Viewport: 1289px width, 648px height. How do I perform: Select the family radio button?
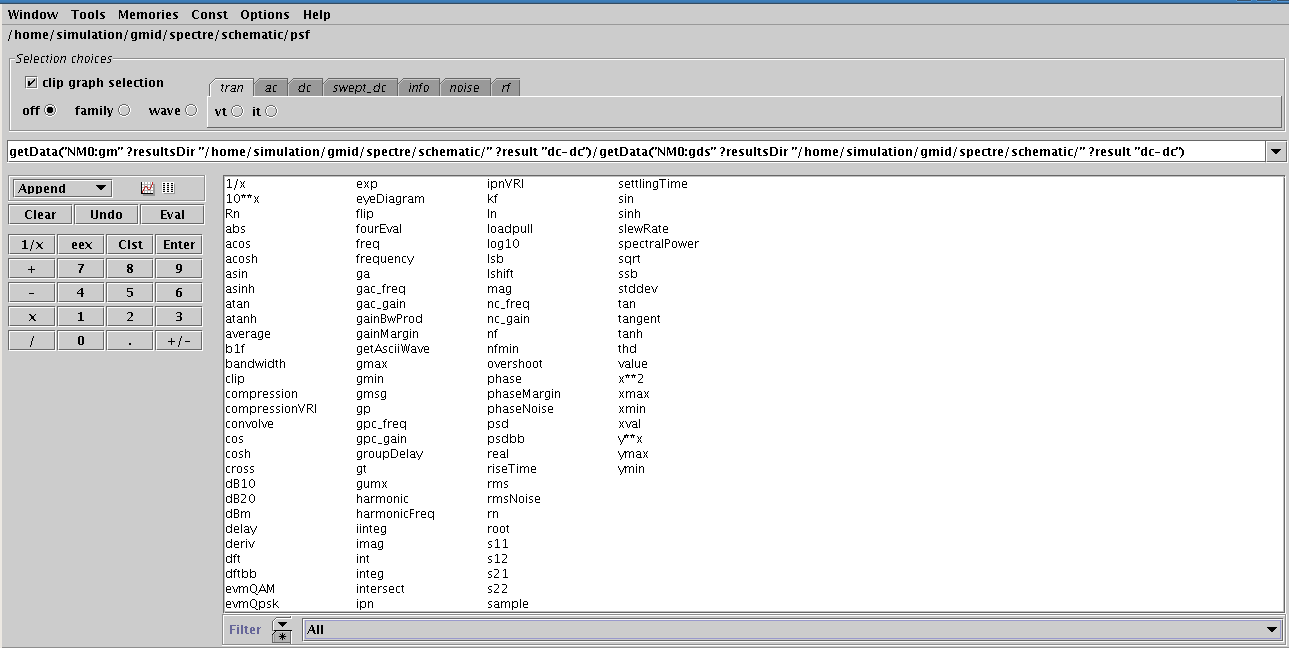pyautogui.click(x=124, y=111)
